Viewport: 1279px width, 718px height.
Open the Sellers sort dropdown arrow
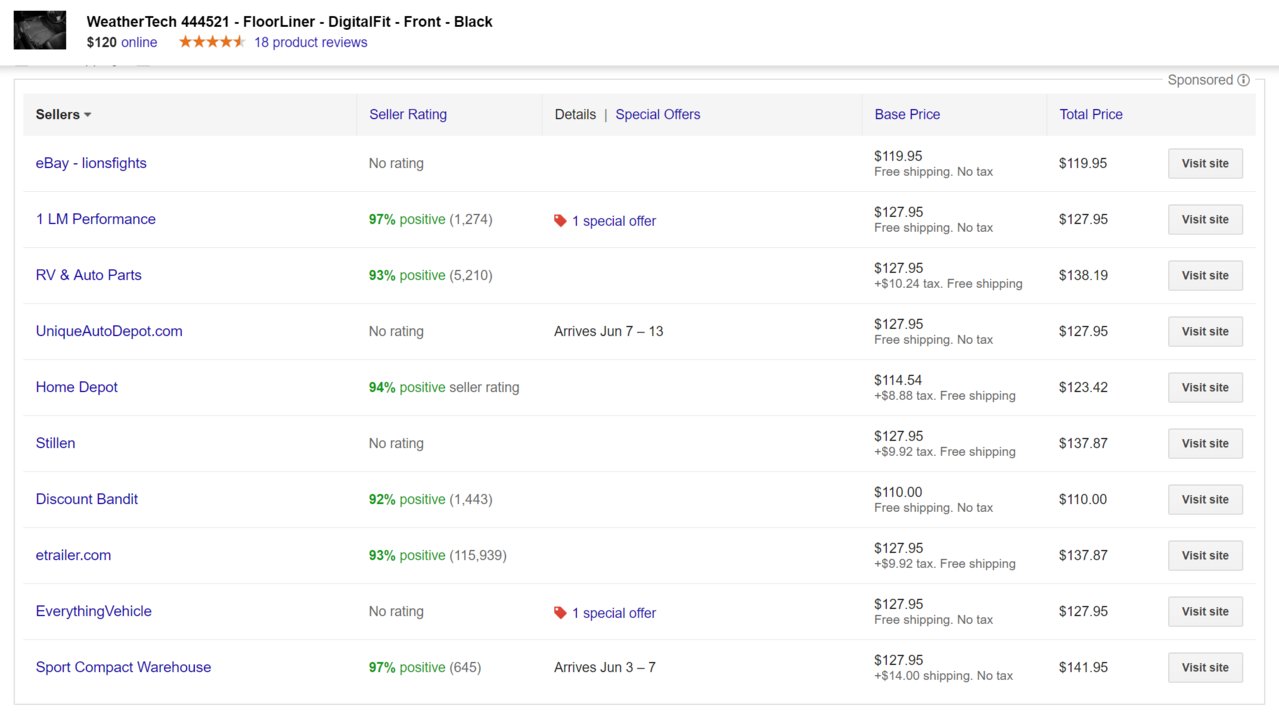tap(88, 115)
